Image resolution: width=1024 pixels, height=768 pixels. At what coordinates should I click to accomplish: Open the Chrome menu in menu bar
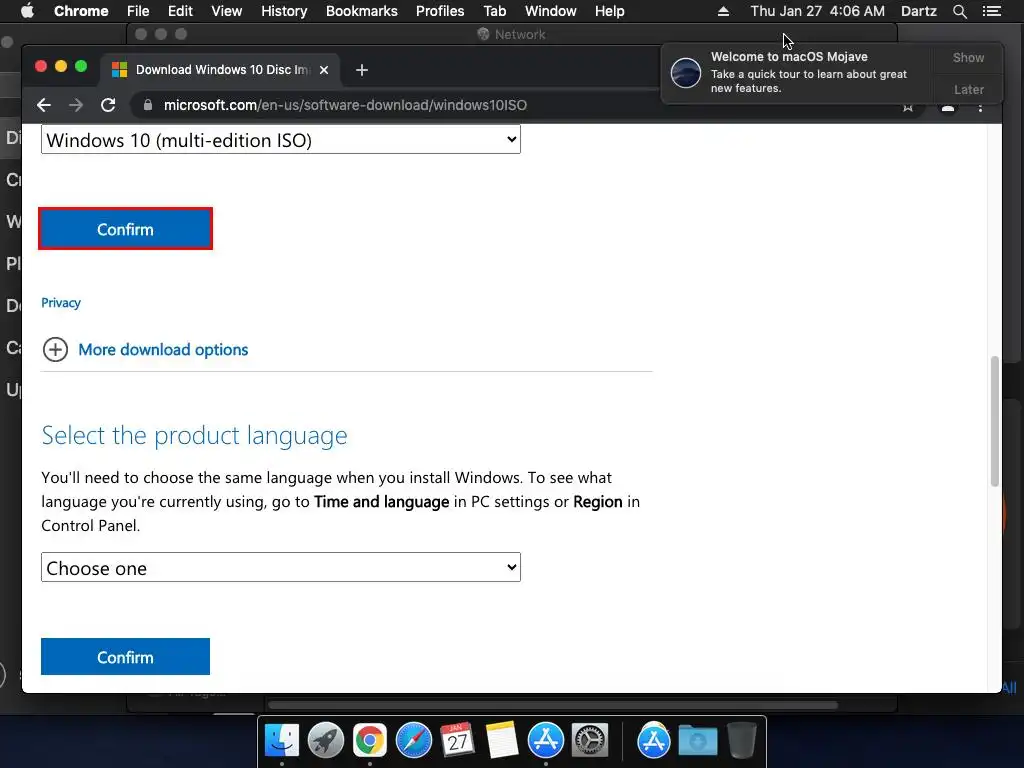pyautogui.click(x=81, y=11)
